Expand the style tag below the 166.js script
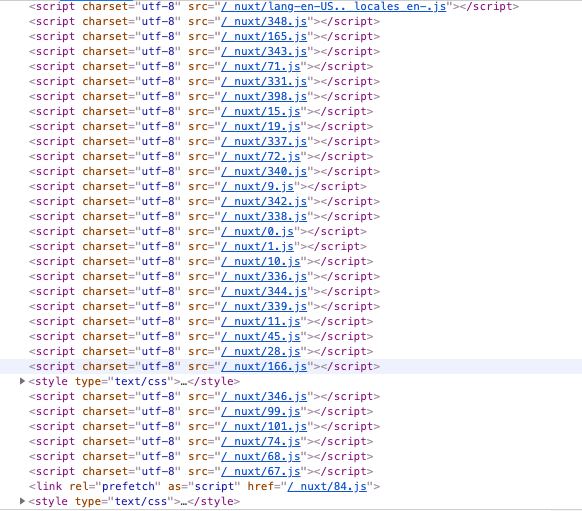Image resolution: width=582 pixels, height=511 pixels. [22, 381]
